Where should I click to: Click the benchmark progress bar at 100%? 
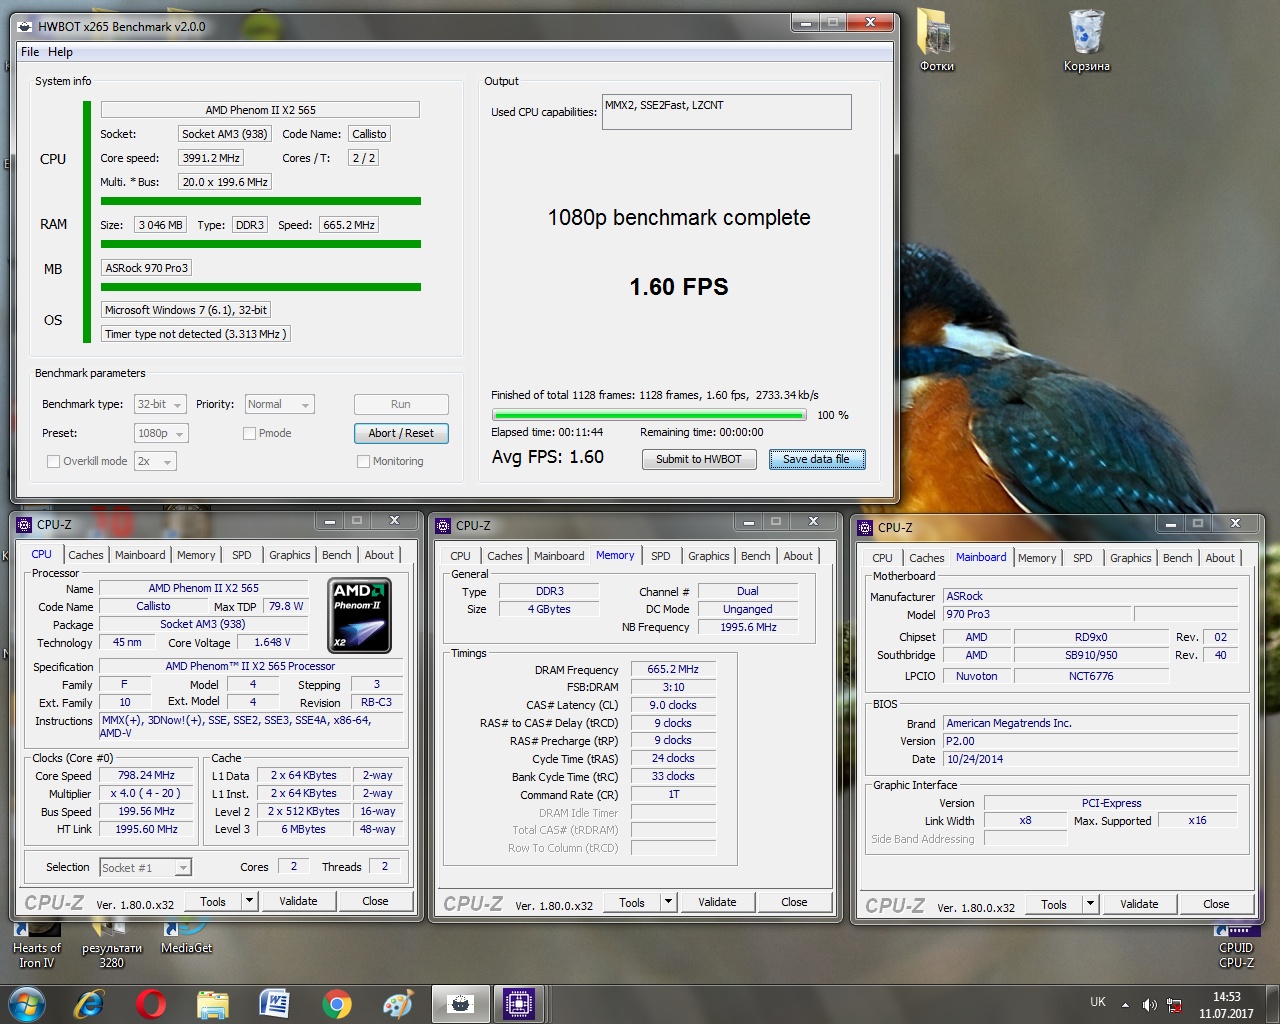(x=649, y=415)
